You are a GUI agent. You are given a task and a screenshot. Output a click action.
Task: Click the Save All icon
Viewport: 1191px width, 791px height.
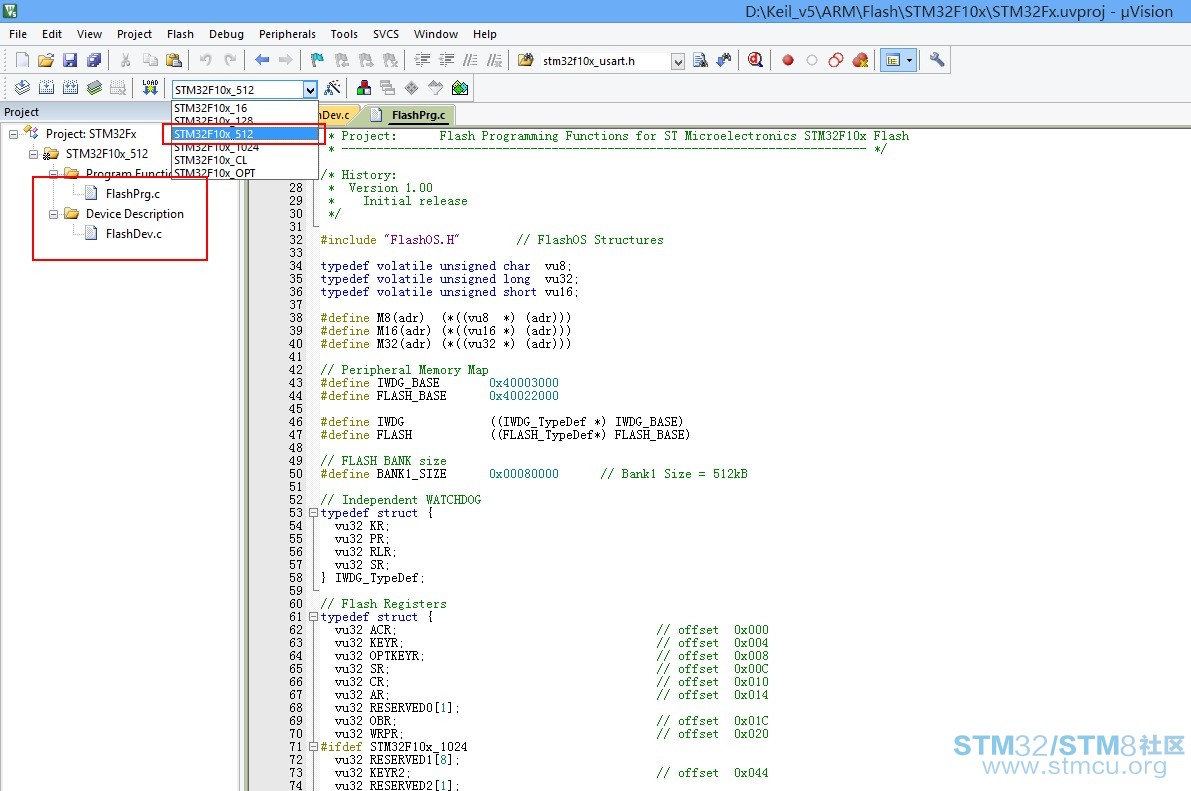(94, 60)
